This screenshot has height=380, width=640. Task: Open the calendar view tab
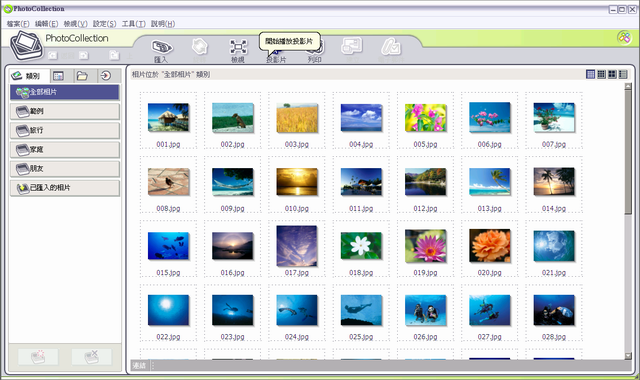pyautogui.click(x=58, y=76)
